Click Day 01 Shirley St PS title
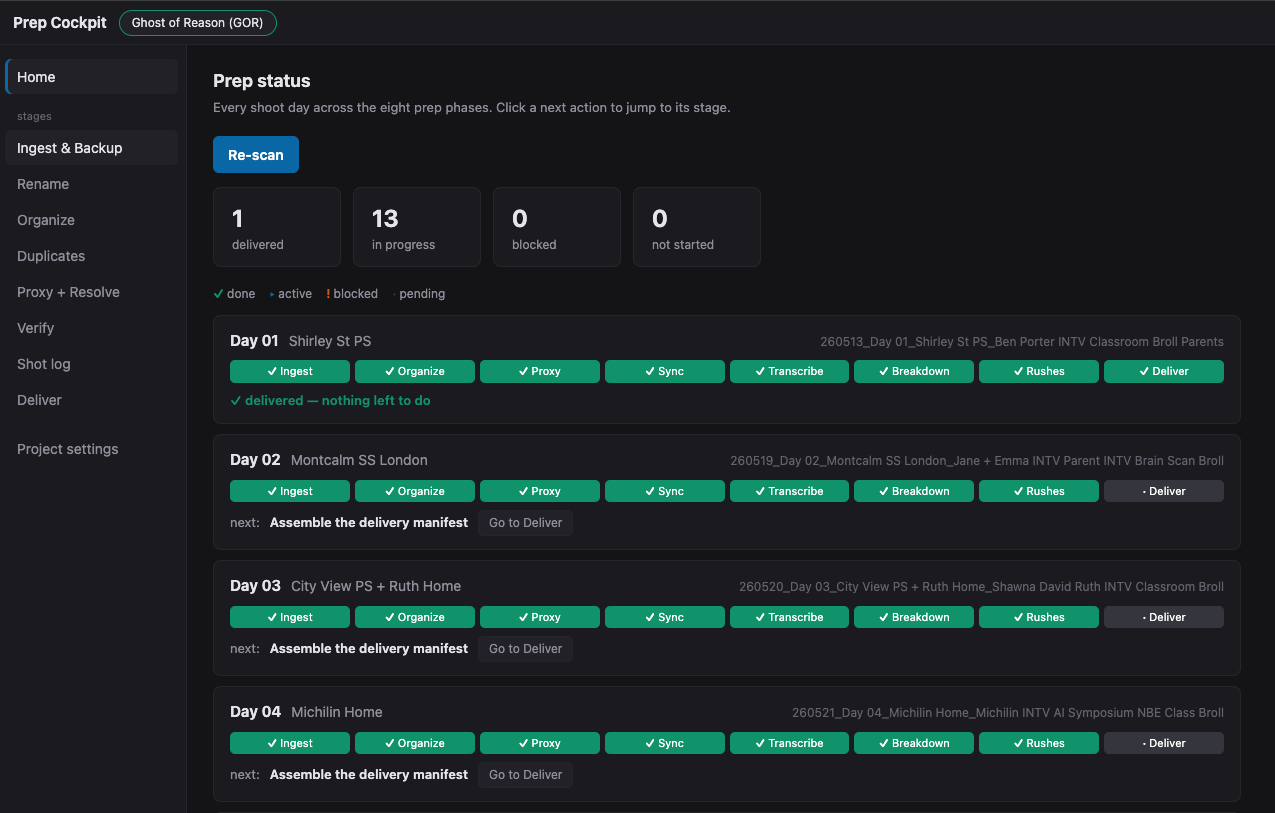The image size is (1275, 813). [300, 341]
